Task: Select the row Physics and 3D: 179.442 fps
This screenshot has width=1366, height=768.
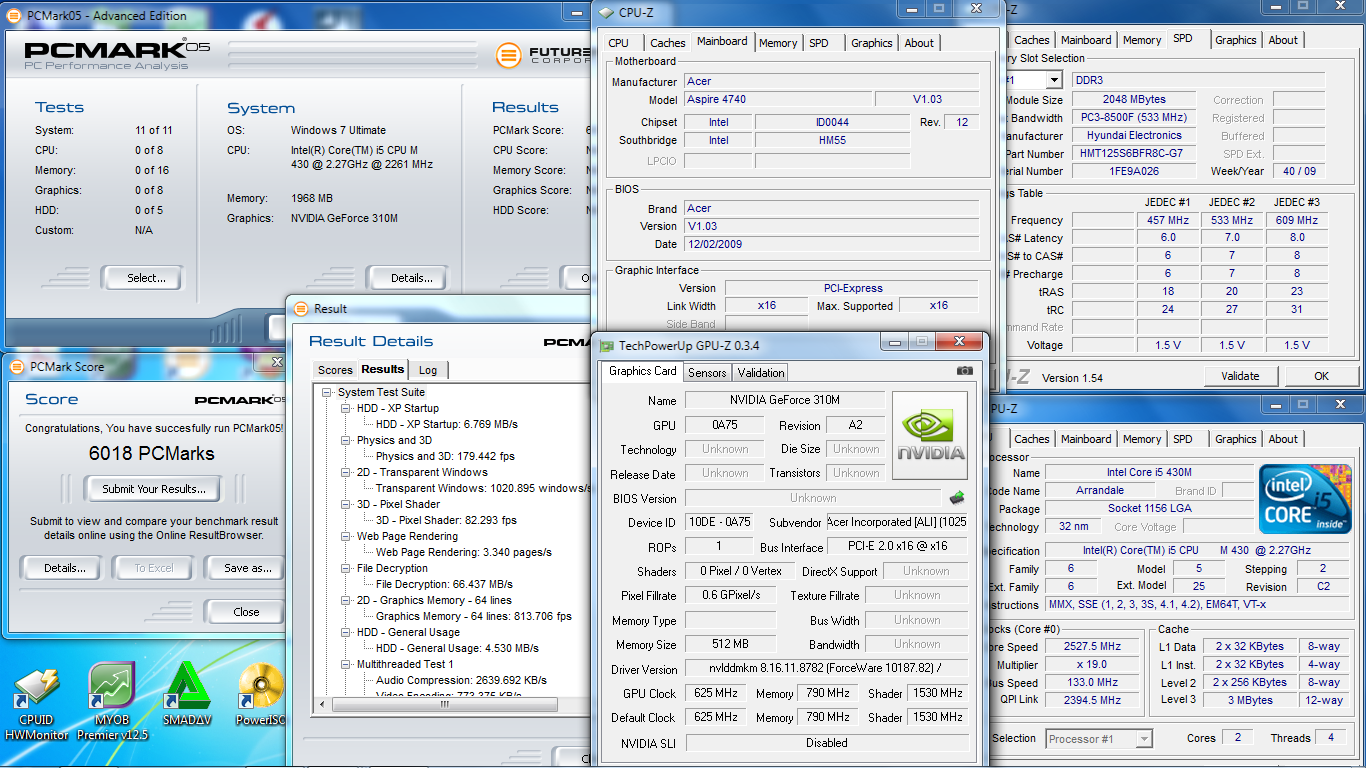Action: [x=445, y=457]
